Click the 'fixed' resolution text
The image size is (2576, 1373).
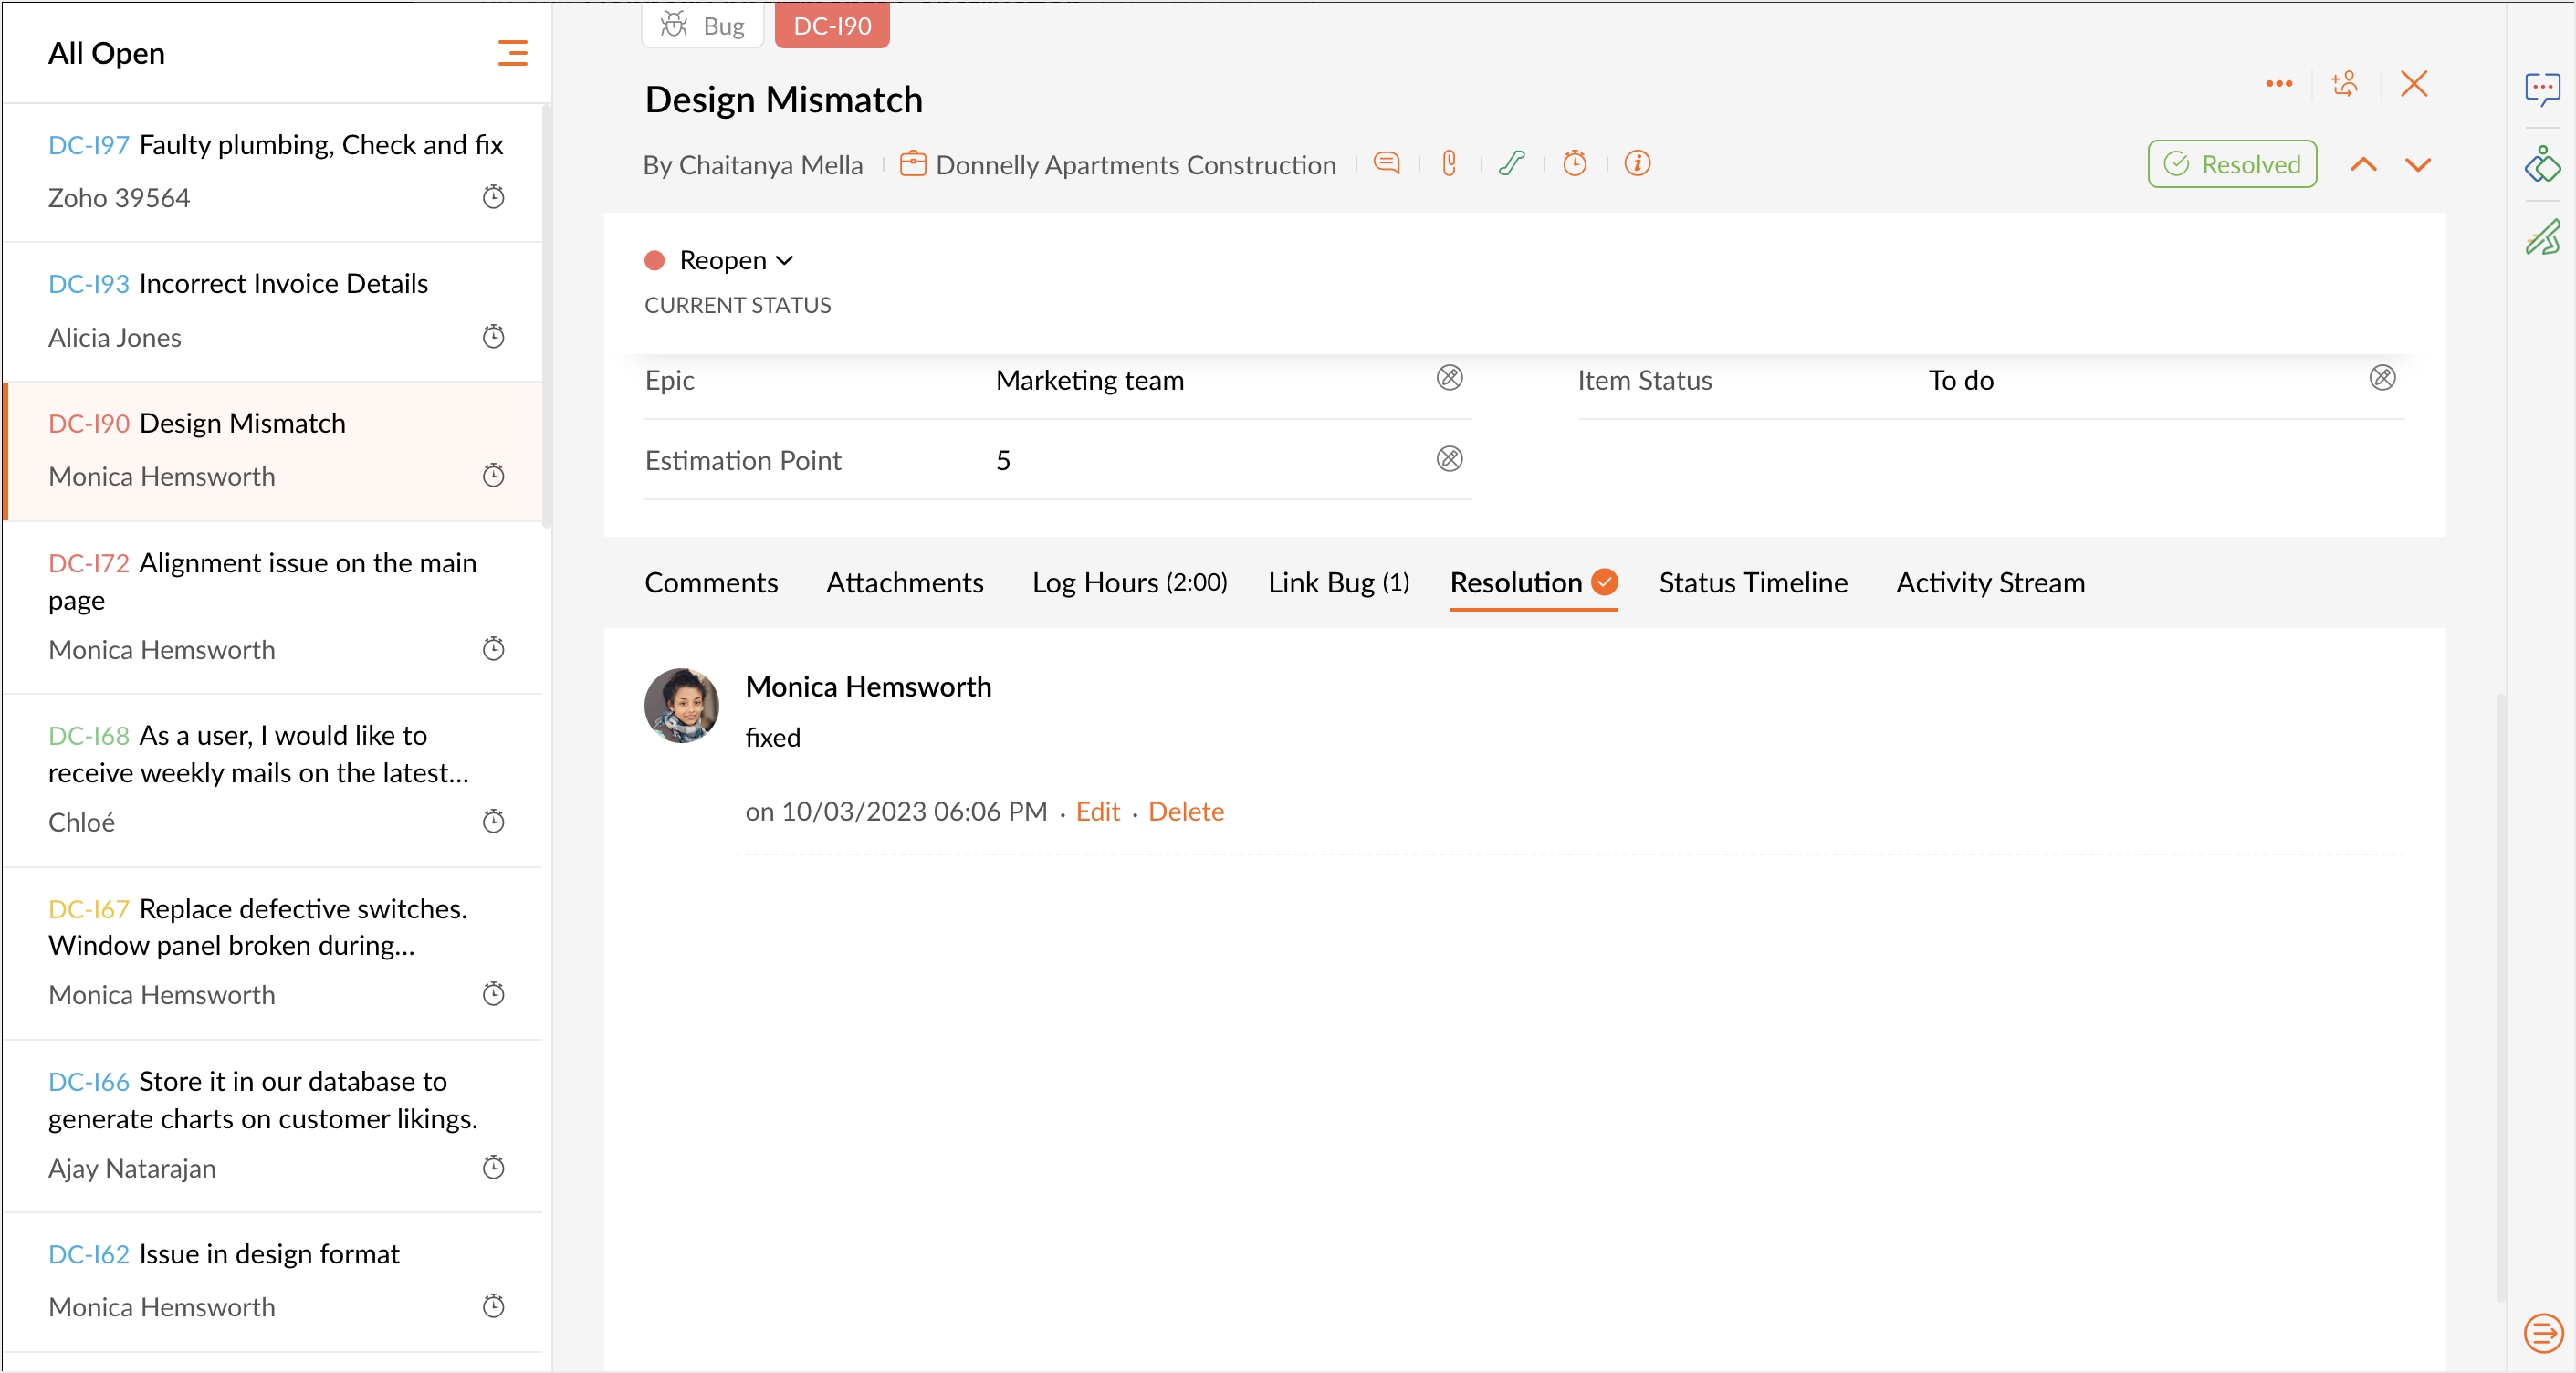tap(773, 738)
